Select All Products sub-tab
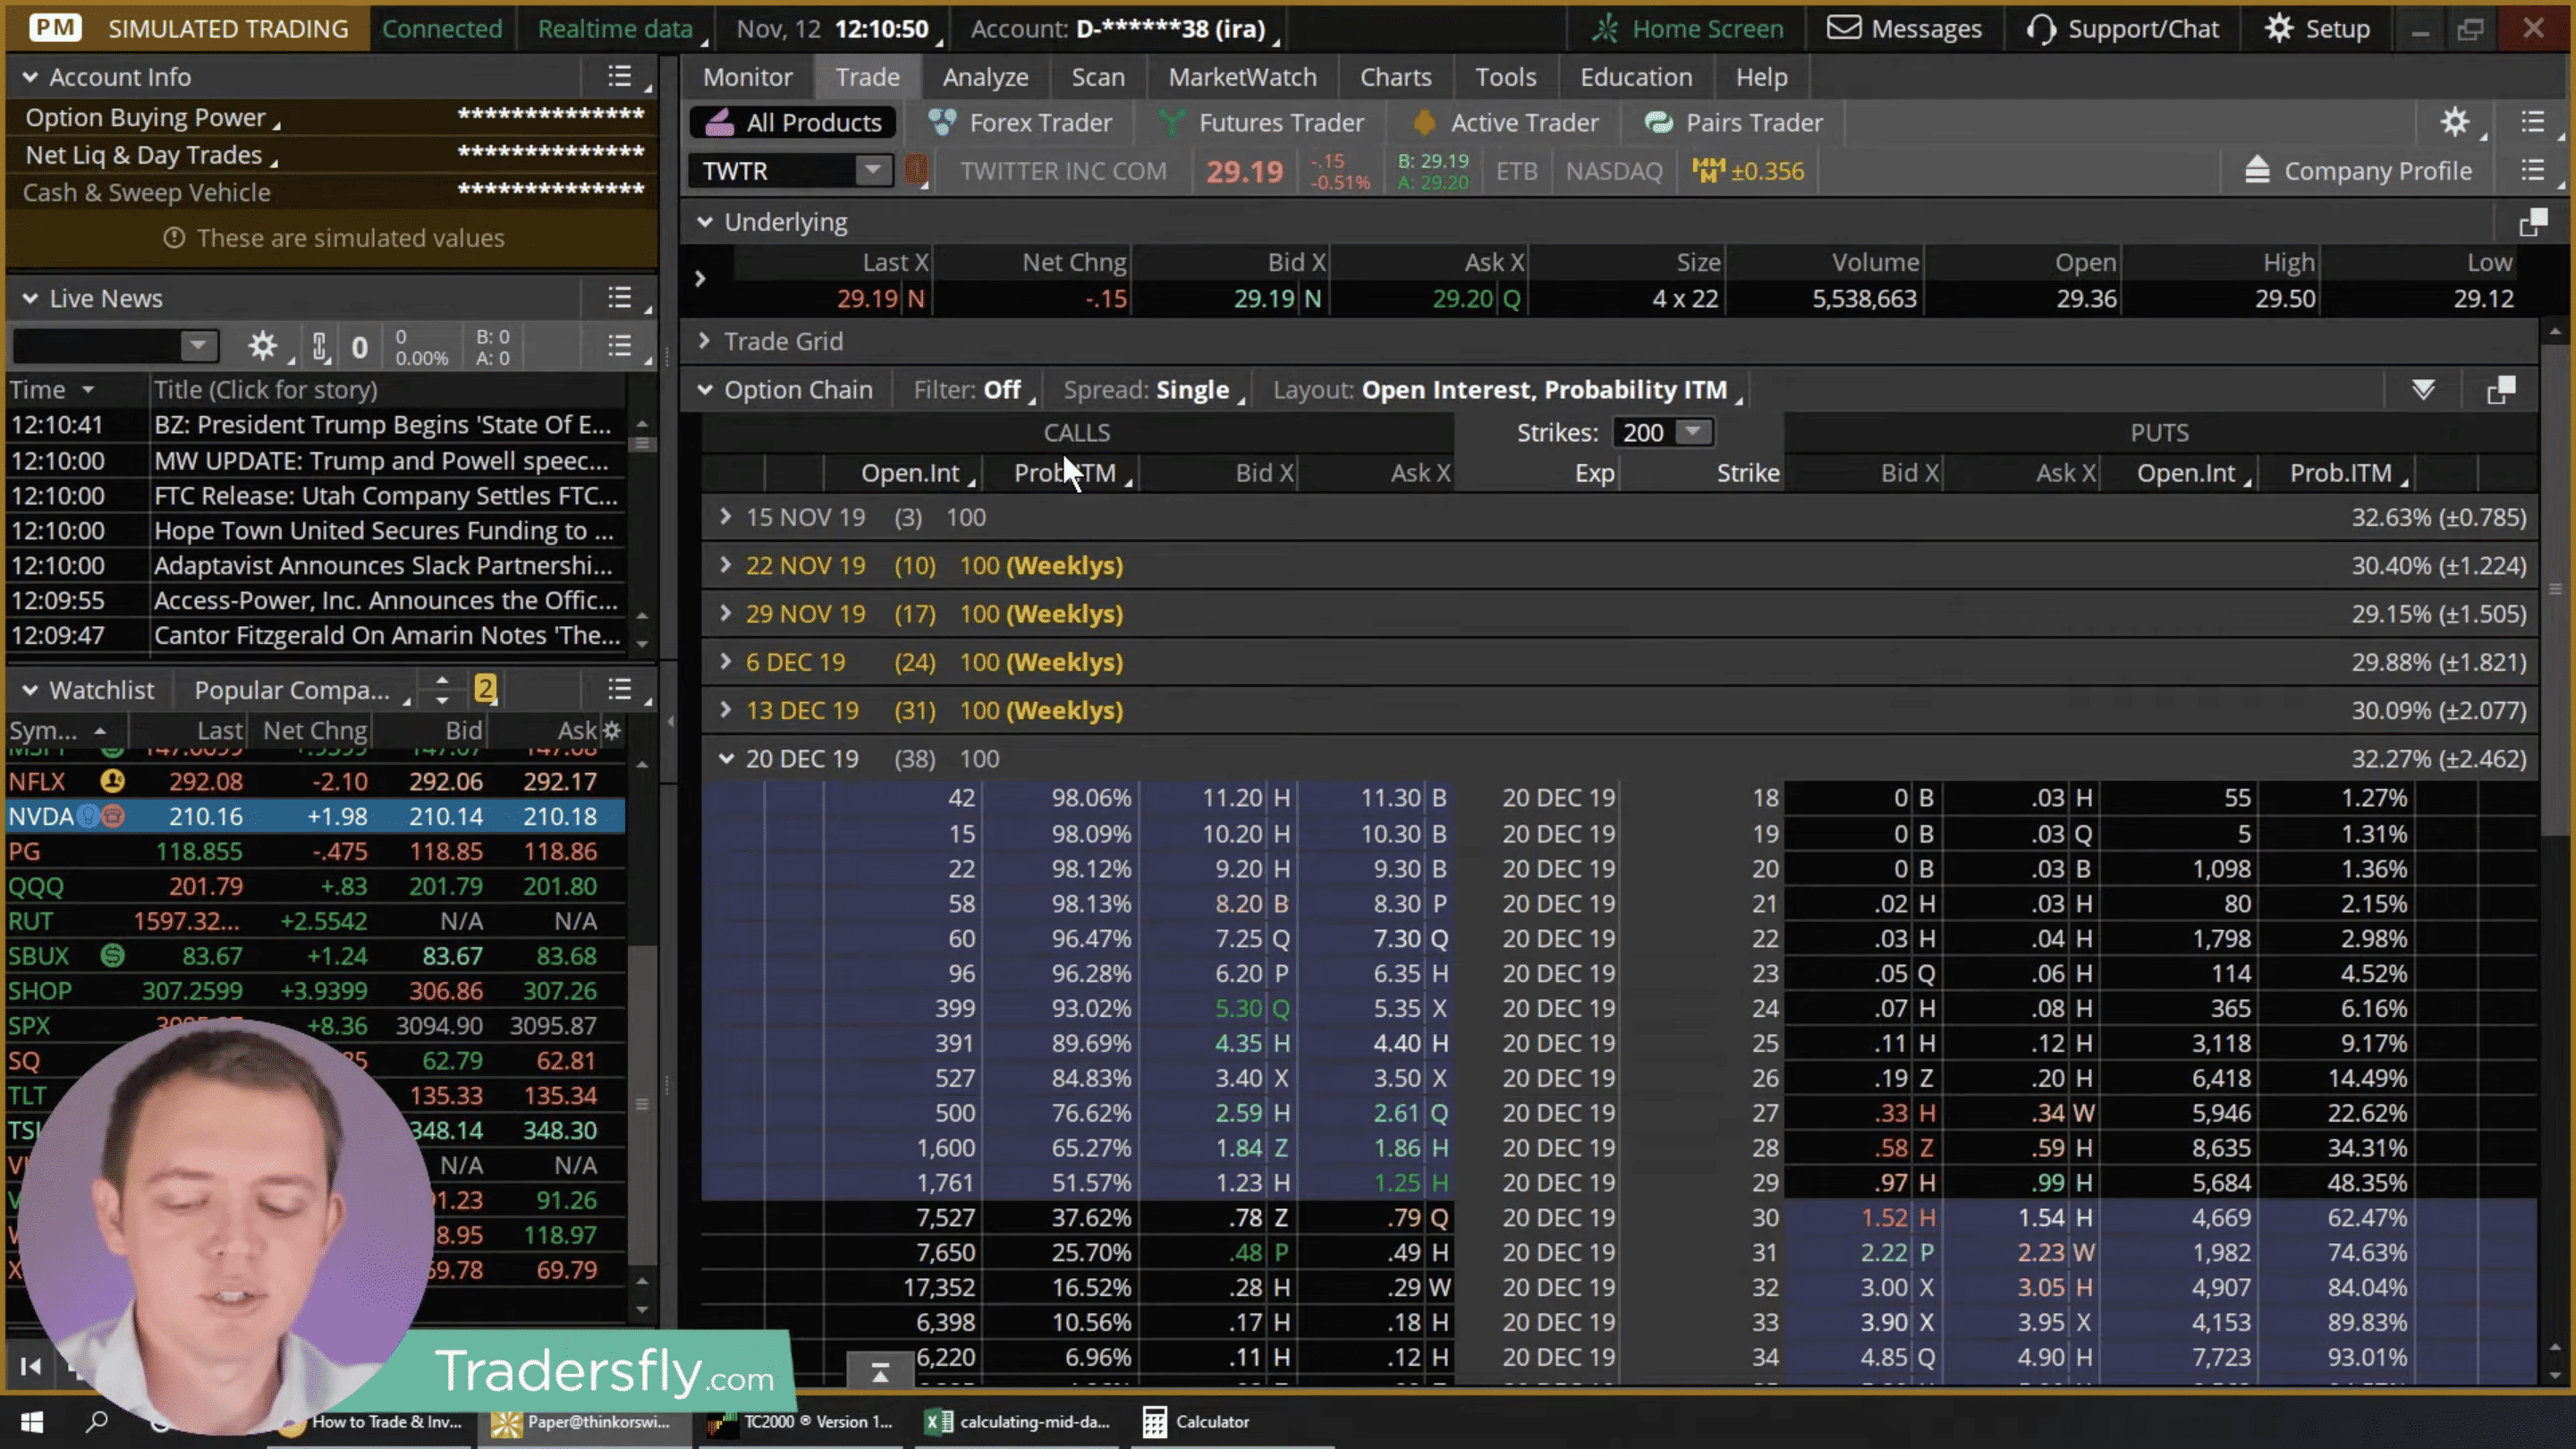 pos(793,122)
